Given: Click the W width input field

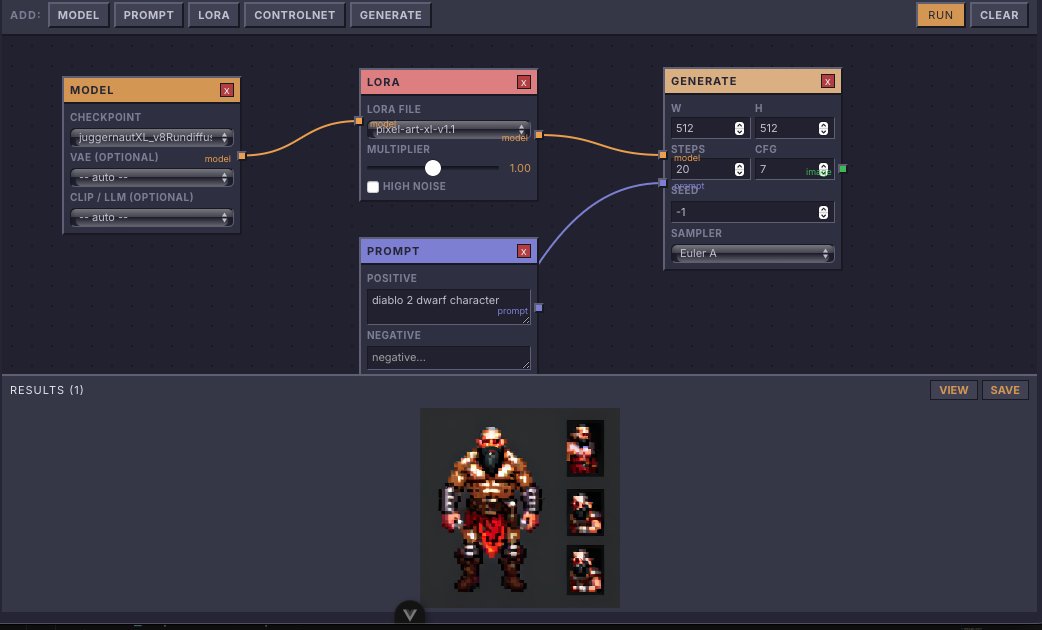Looking at the screenshot, I should [x=710, y=128].
